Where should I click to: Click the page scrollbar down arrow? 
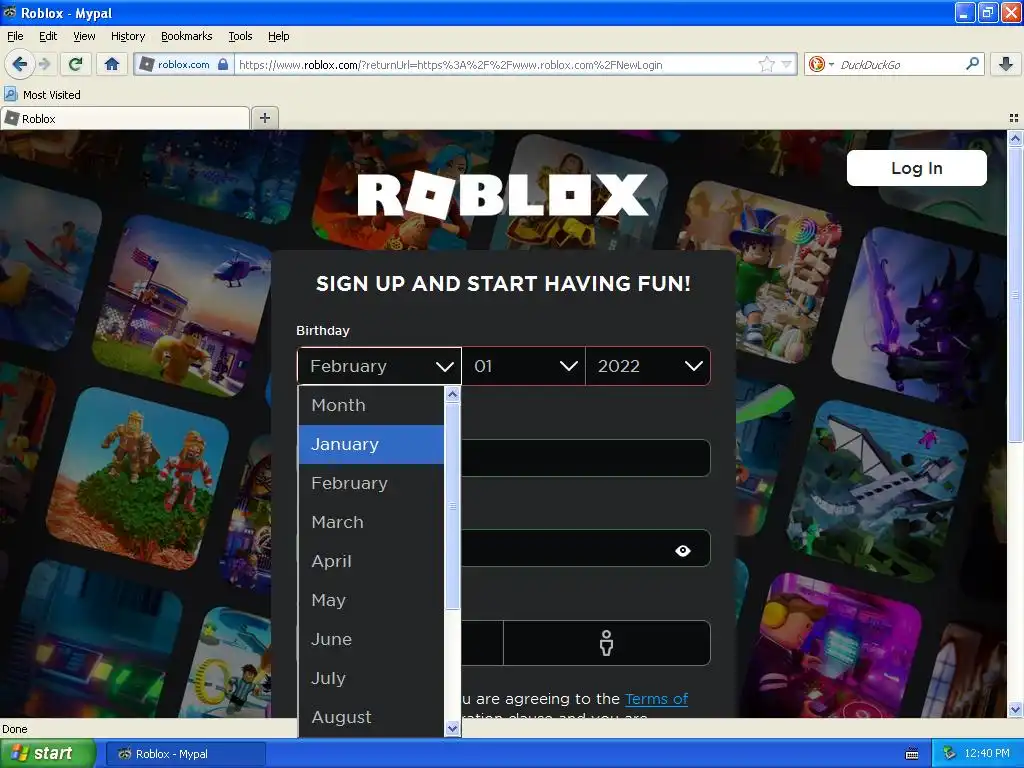click(1015, 709)
